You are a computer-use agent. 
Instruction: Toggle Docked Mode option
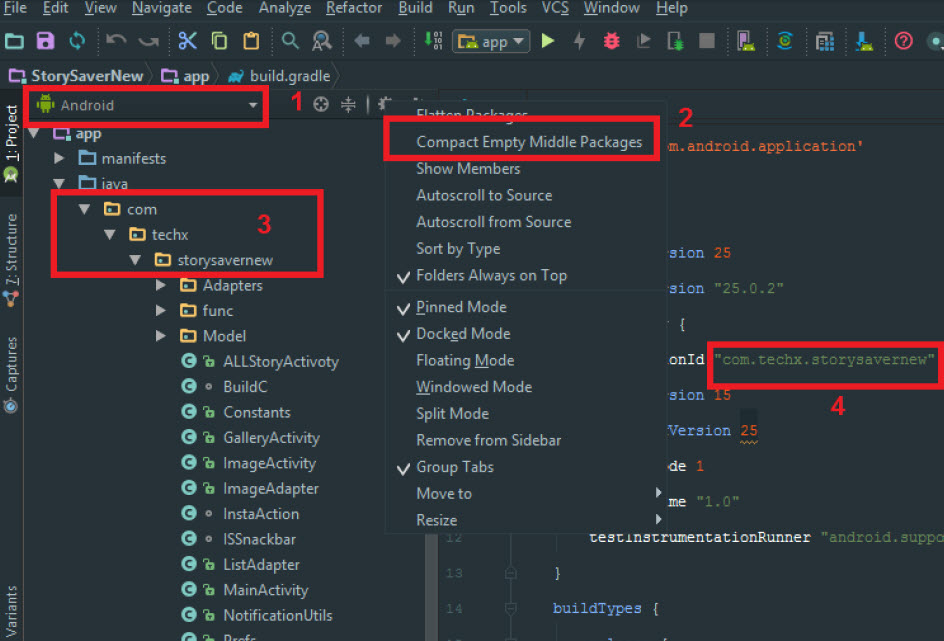pyautogui.click(x=463, y=334)
